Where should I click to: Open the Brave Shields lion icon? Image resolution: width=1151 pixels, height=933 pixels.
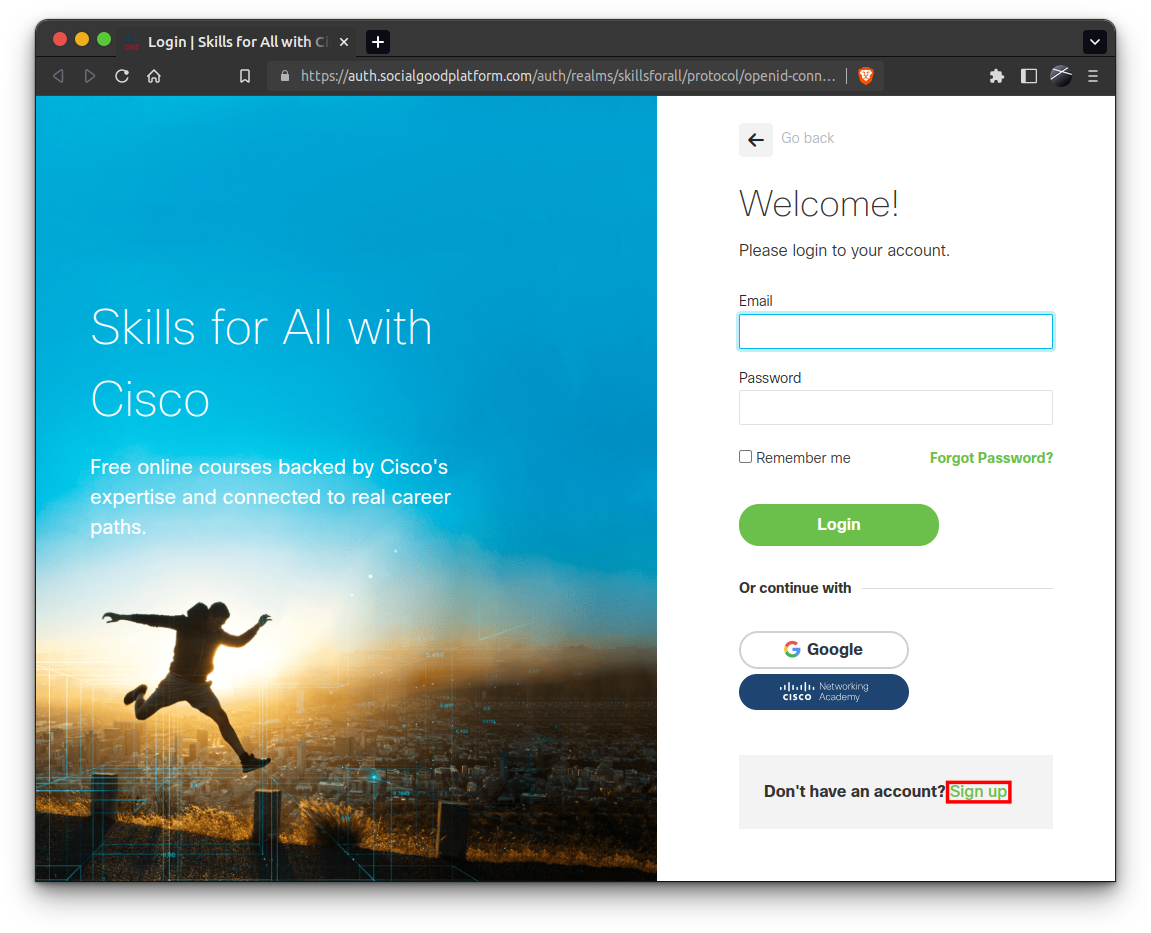click(866, 76)
